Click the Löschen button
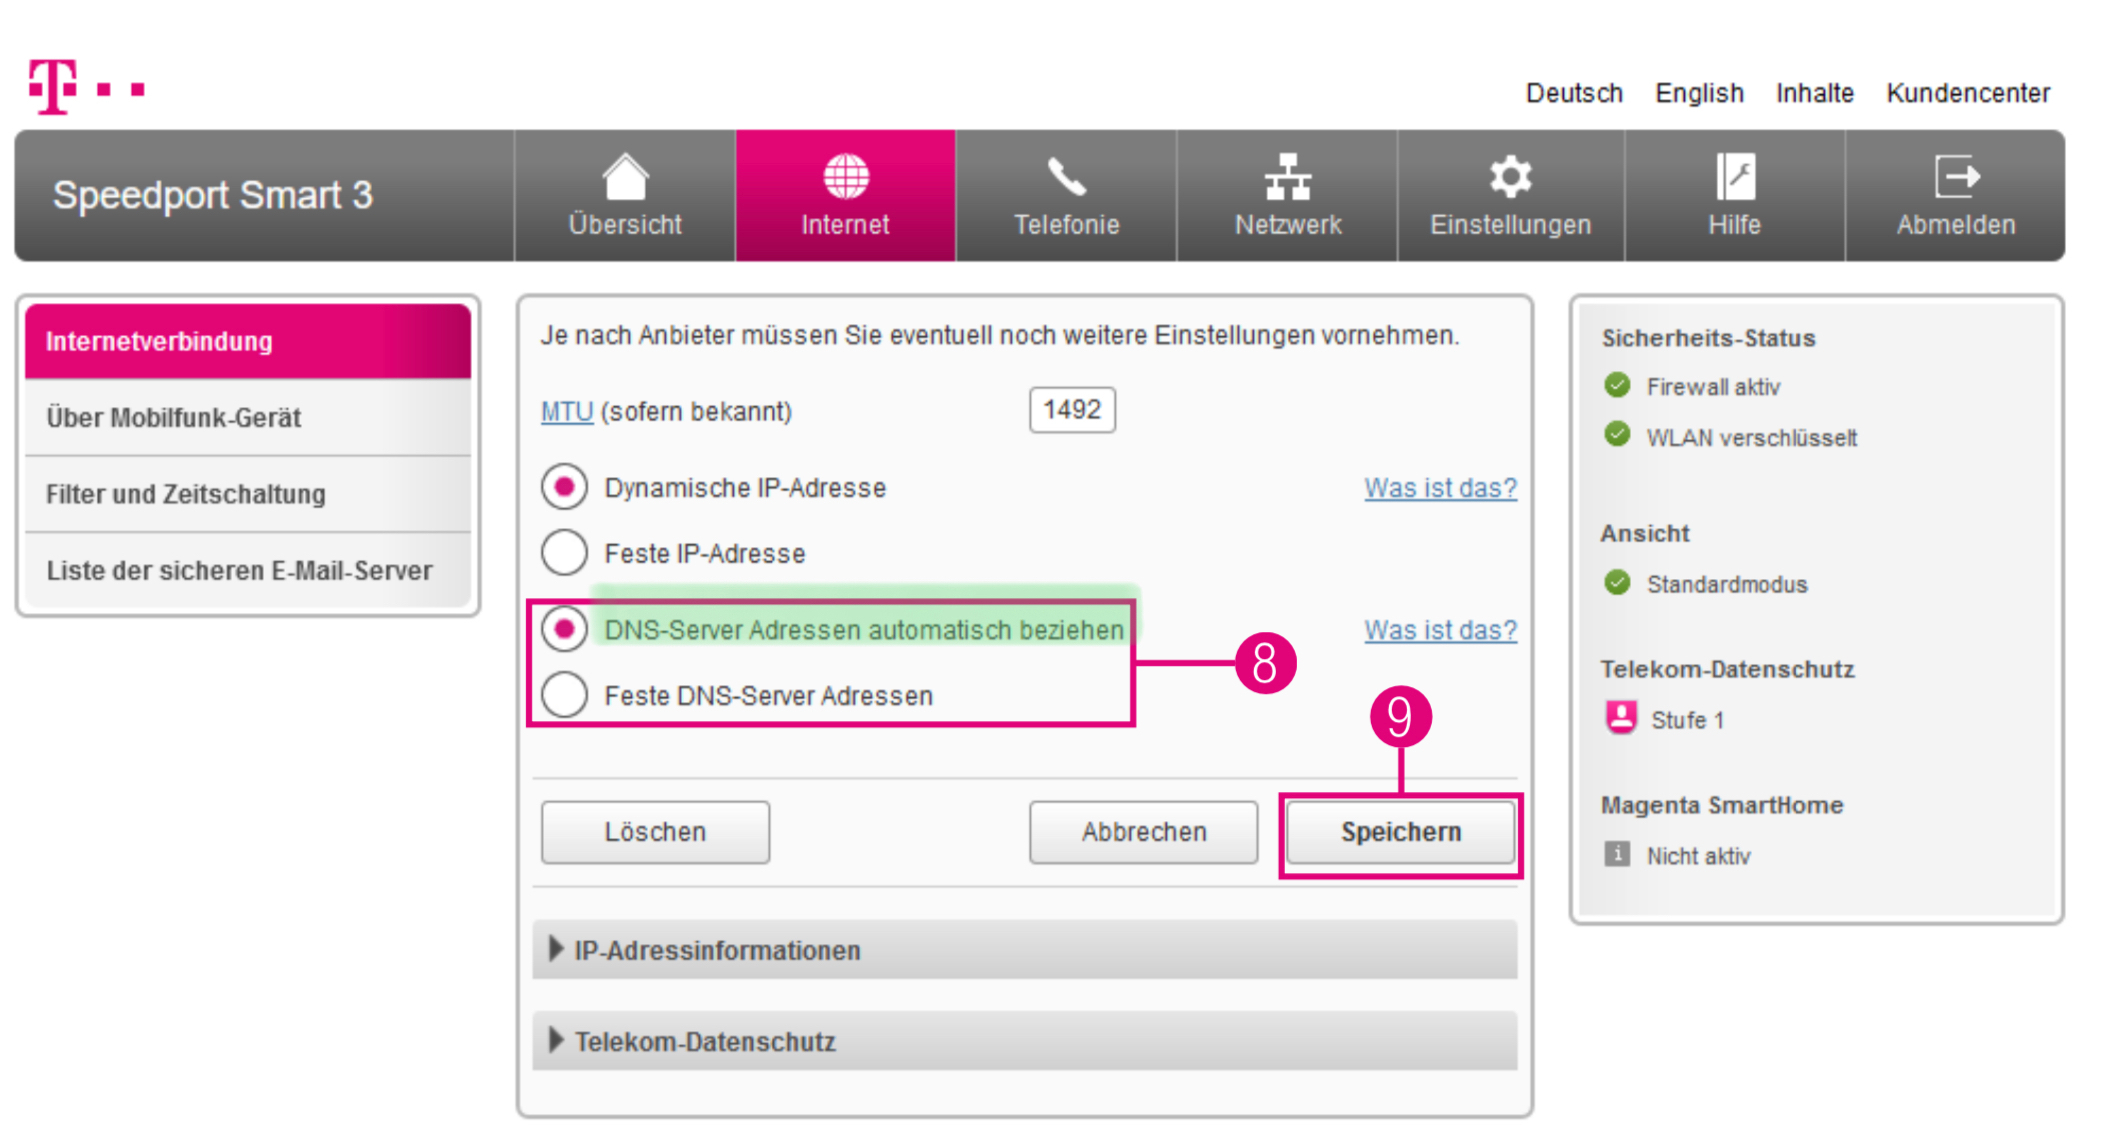The image size is (2104, 1138). point(655,832)
